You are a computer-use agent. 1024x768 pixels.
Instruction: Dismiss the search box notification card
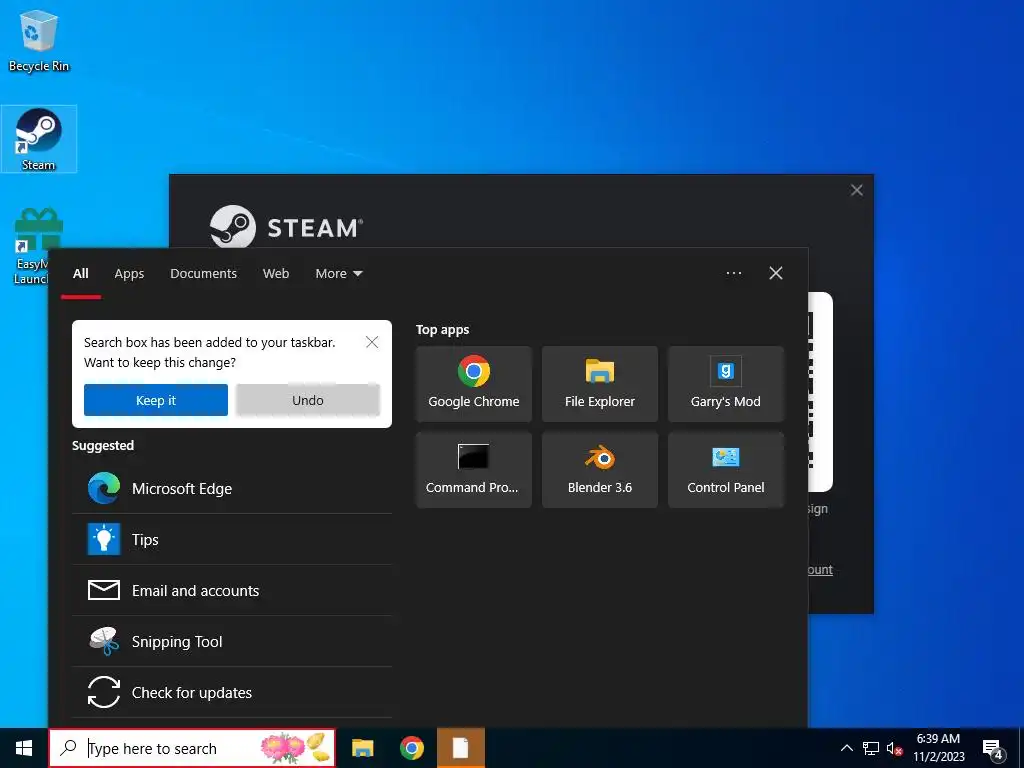point(372,342)
